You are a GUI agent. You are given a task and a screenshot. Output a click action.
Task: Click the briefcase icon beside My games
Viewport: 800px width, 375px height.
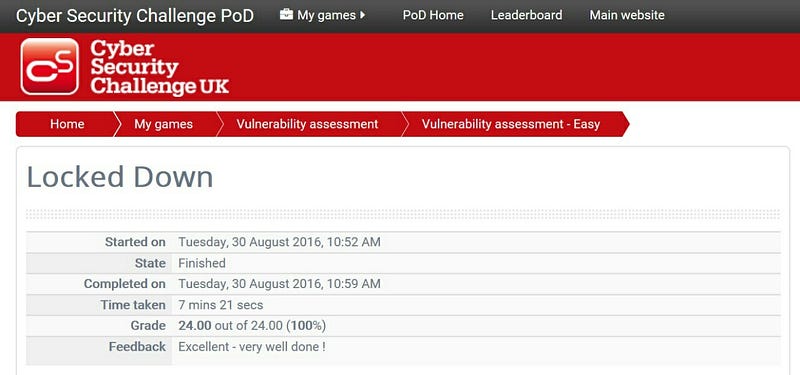pos(287,15)
